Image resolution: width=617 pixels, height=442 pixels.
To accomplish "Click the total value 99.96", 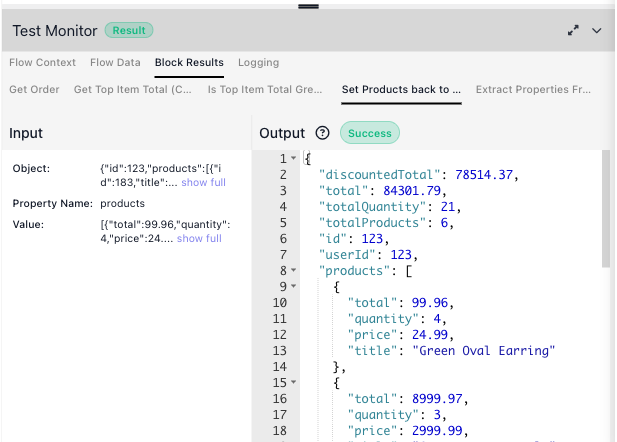I will [430, 303].
